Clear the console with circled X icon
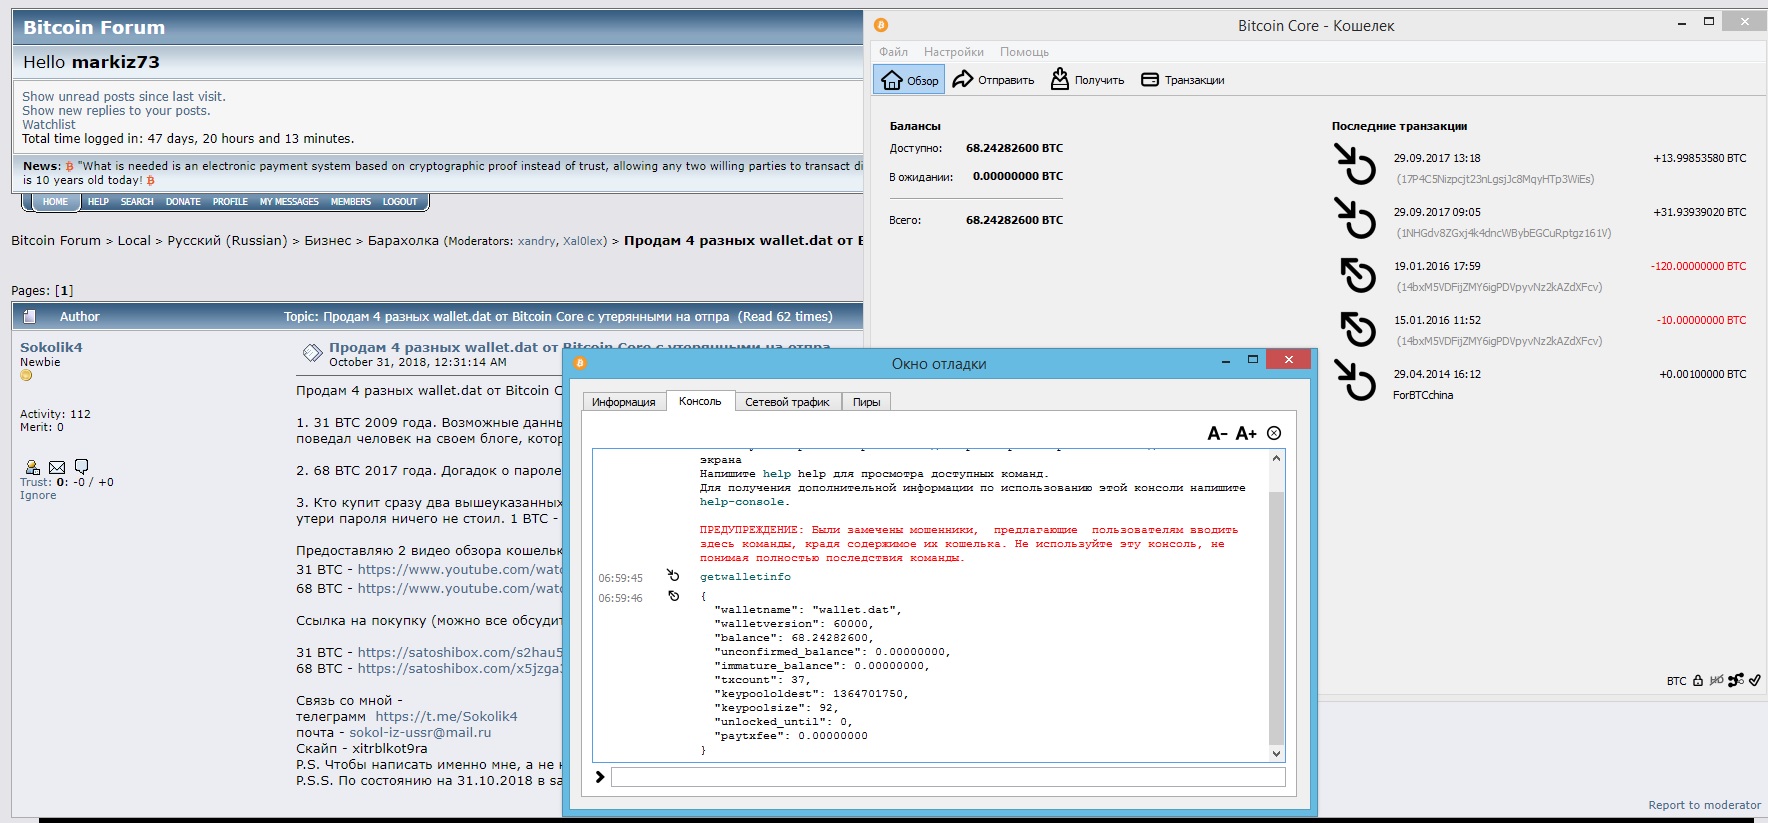 tap(1274, 433)
